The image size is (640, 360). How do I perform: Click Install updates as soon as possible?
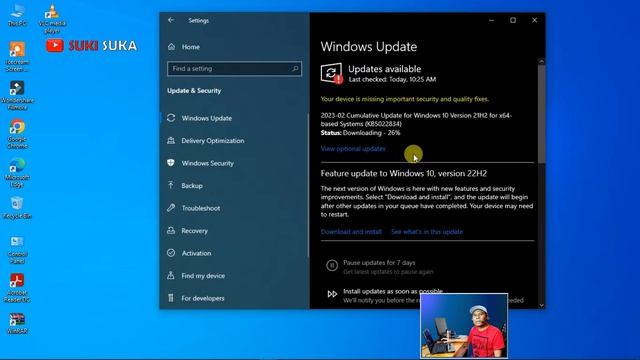393,291
